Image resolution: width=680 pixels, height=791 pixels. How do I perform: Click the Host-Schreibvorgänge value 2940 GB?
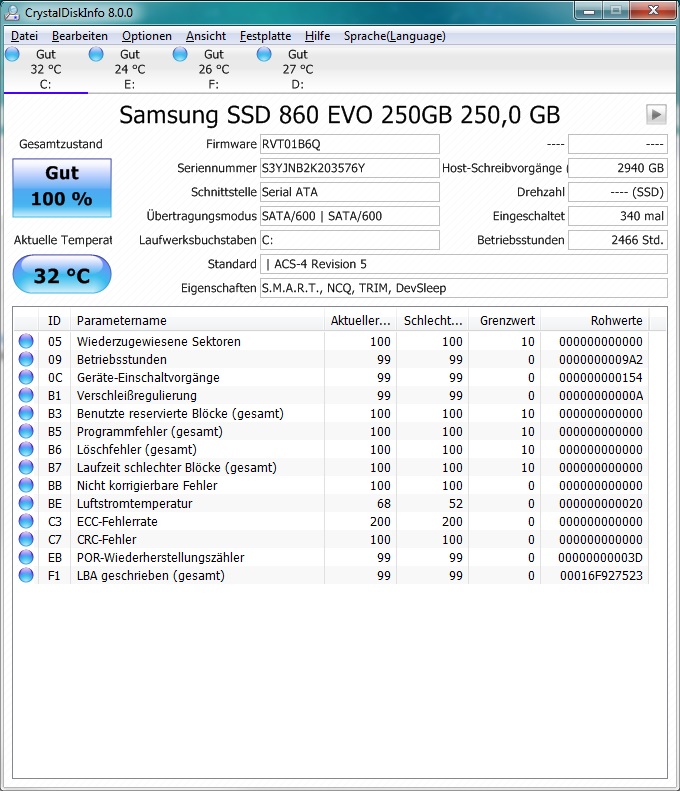(x=618, y=168)
